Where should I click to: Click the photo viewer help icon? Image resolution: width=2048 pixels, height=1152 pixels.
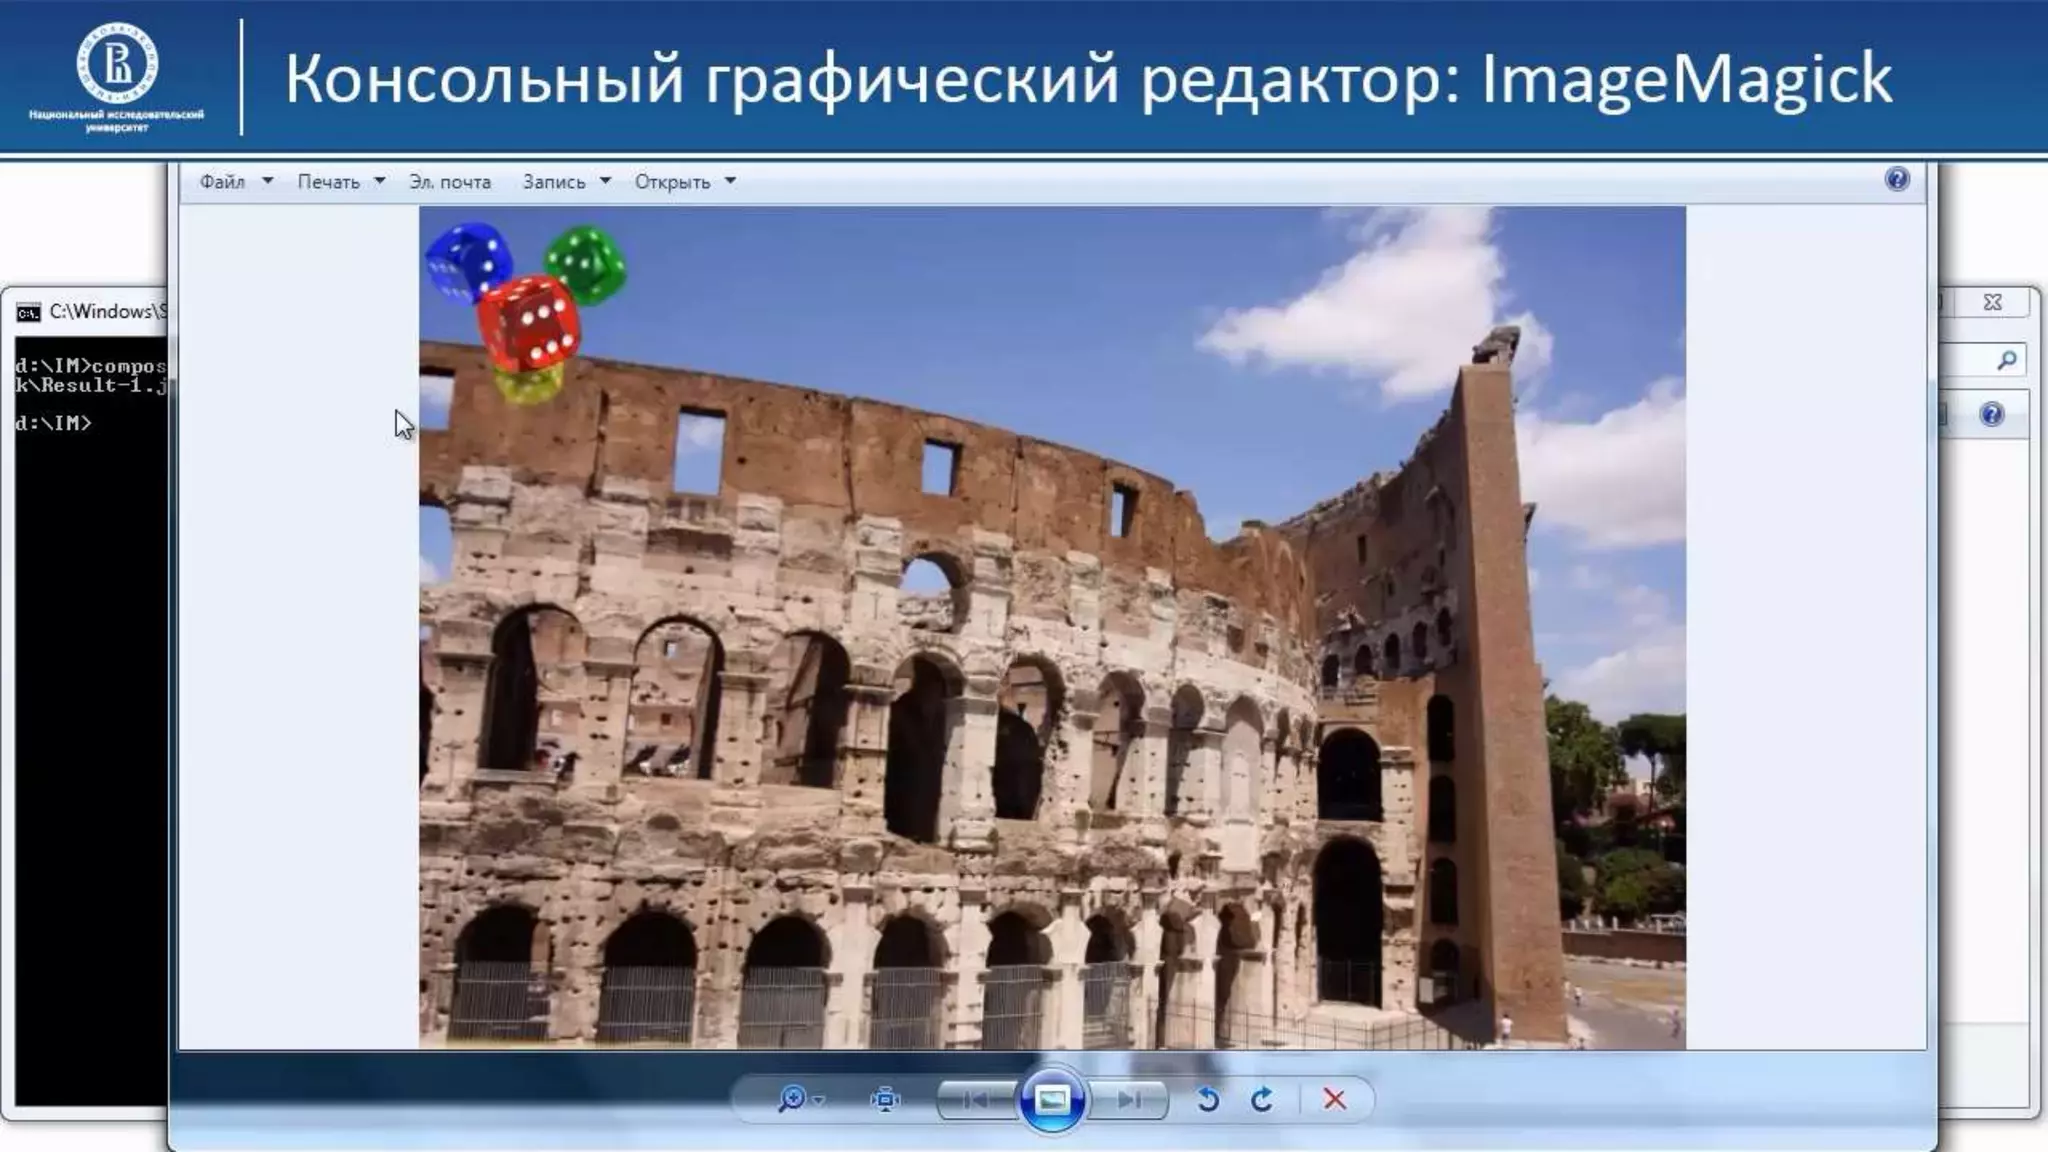(1897, 179)
